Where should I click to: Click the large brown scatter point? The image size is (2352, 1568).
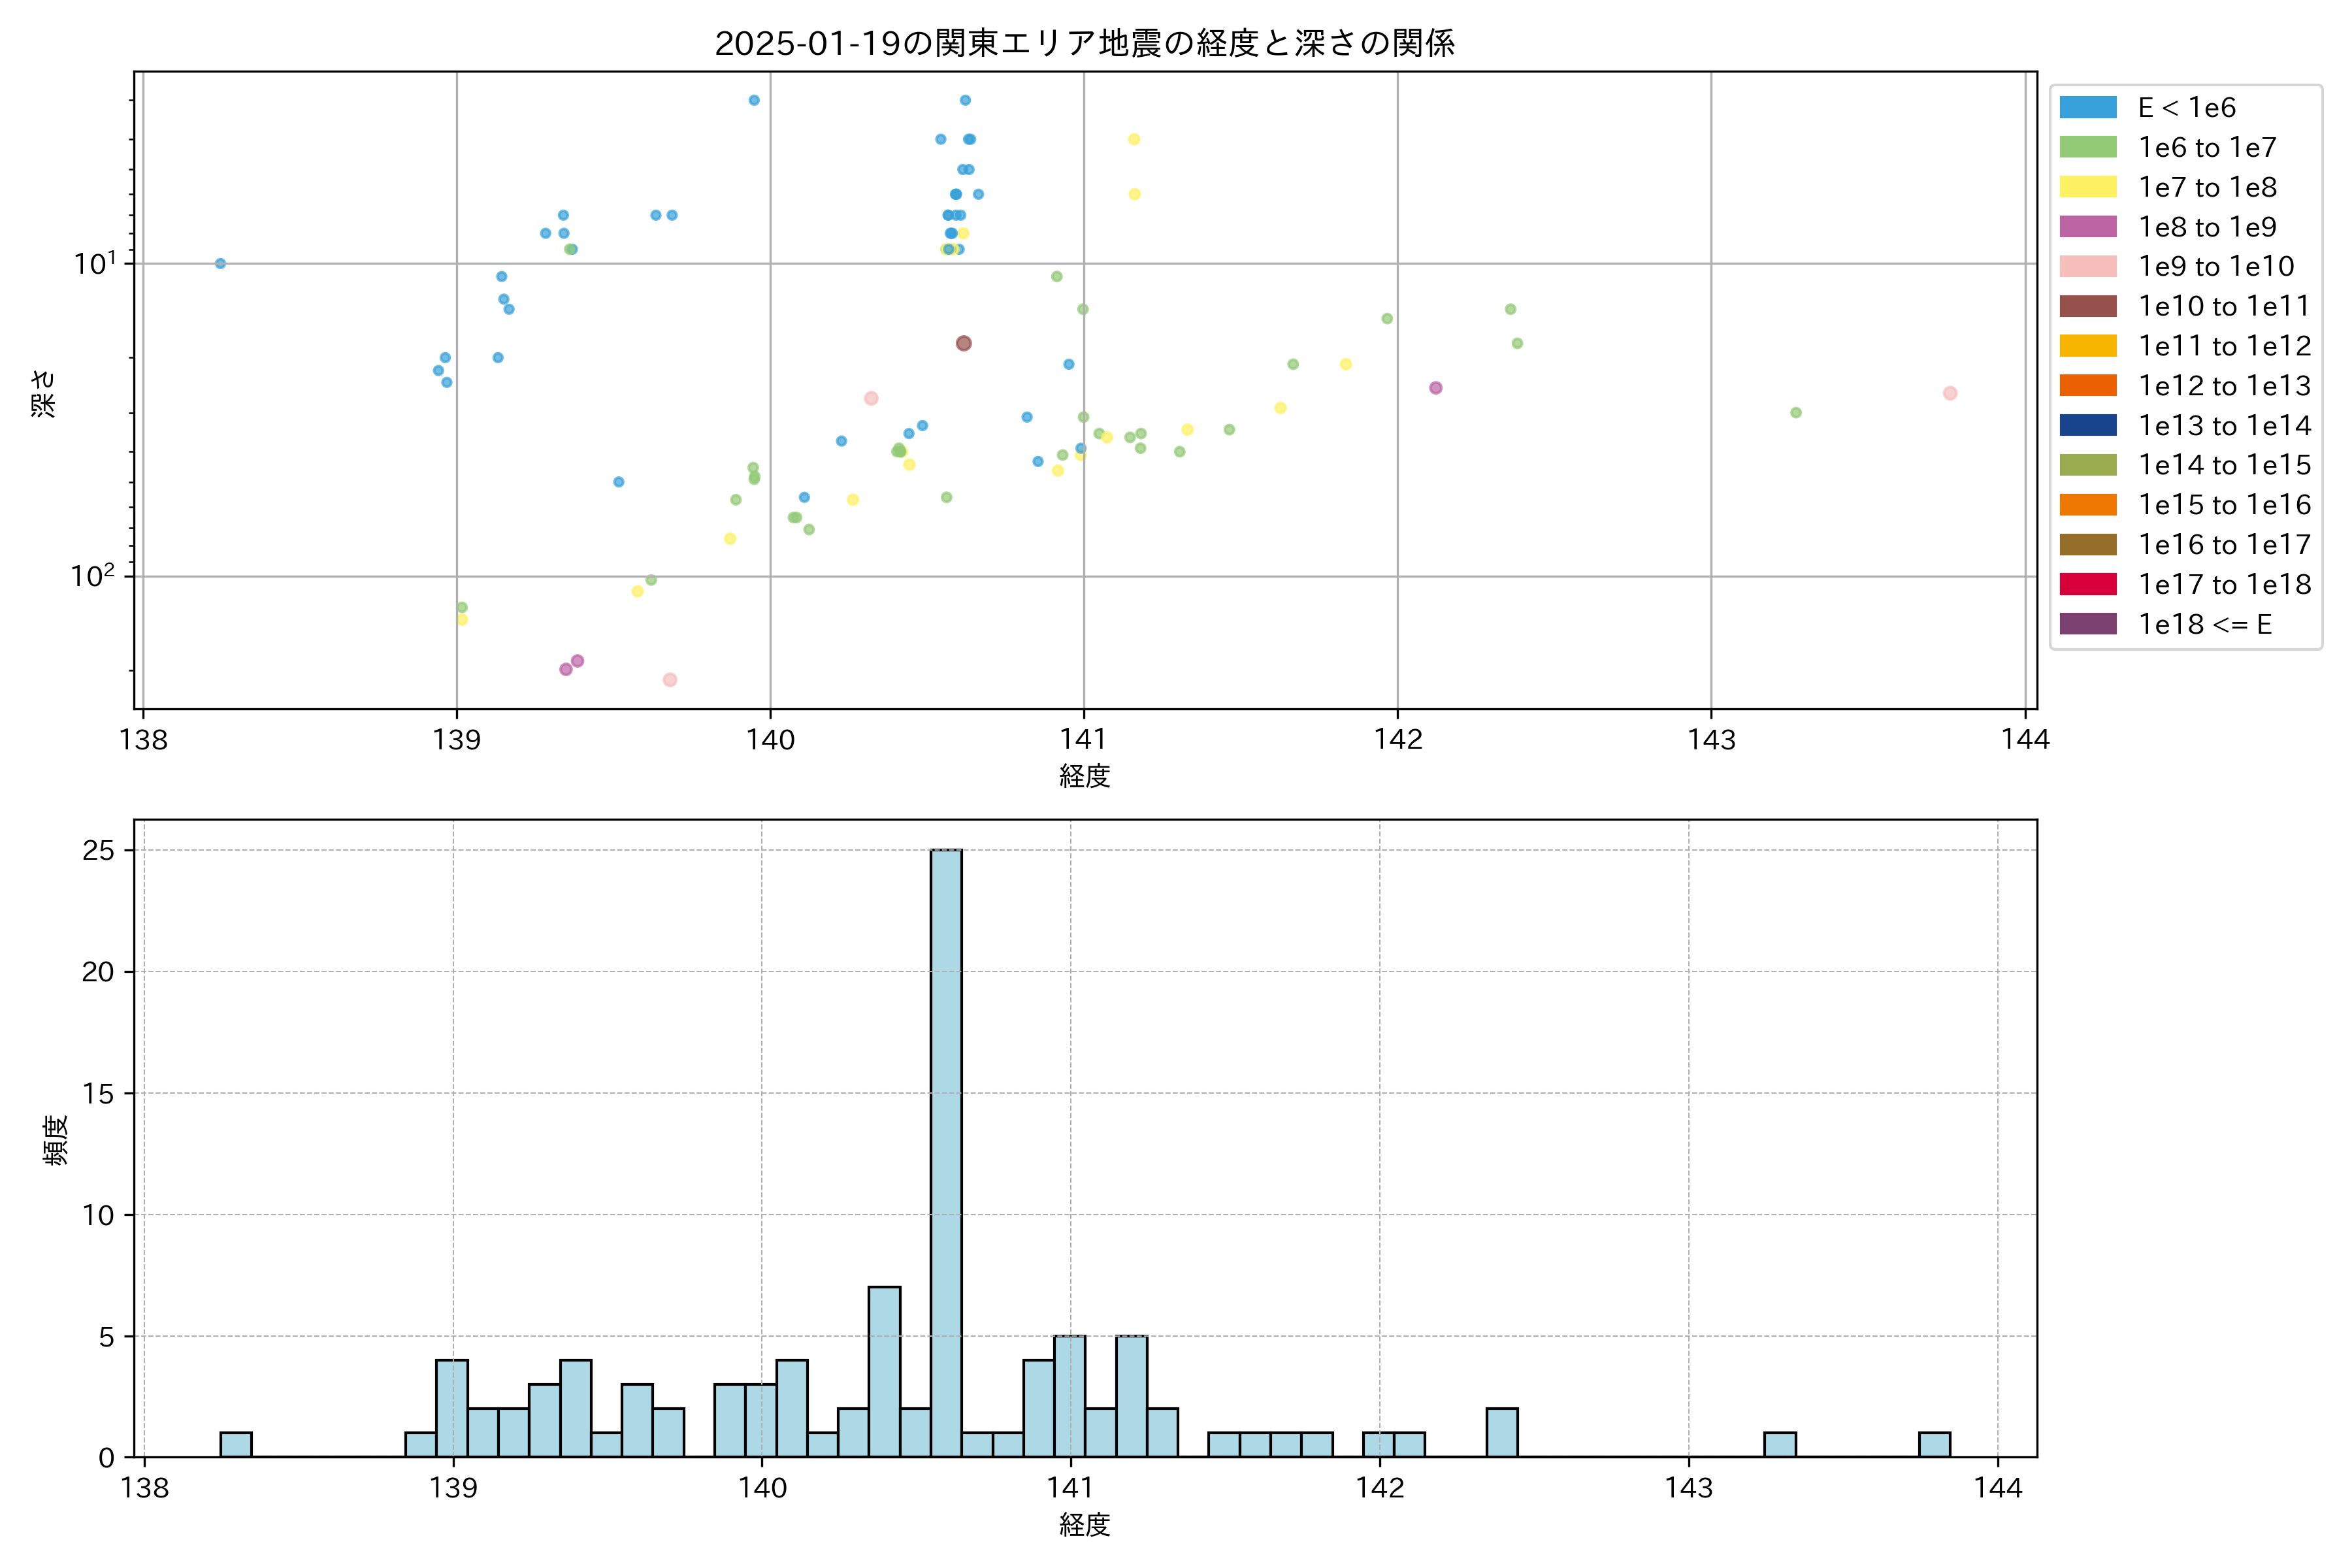pyautogui.click(x=963, y=343)
